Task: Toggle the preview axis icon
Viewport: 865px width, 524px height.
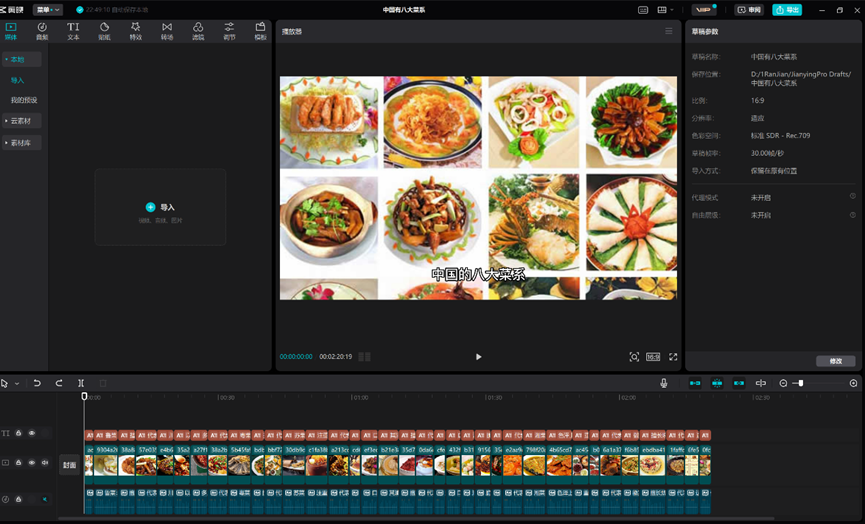Action: coord(761,383)
